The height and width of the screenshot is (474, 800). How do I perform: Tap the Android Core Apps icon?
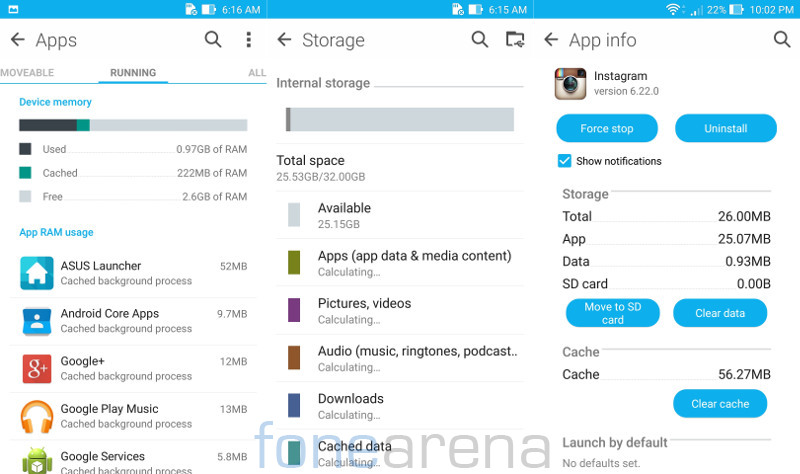click(37, 321)
